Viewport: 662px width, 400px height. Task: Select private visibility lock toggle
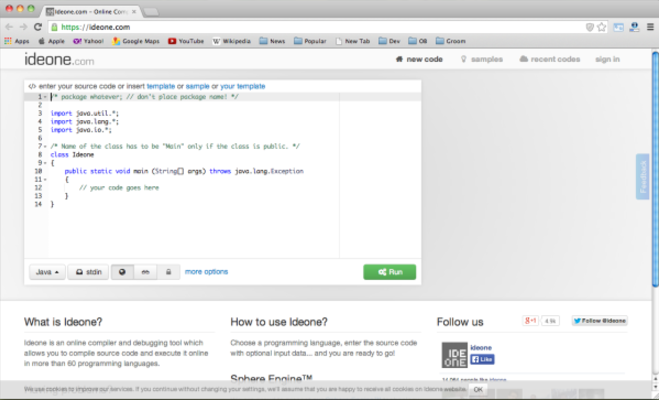click(x=168, y=272)
